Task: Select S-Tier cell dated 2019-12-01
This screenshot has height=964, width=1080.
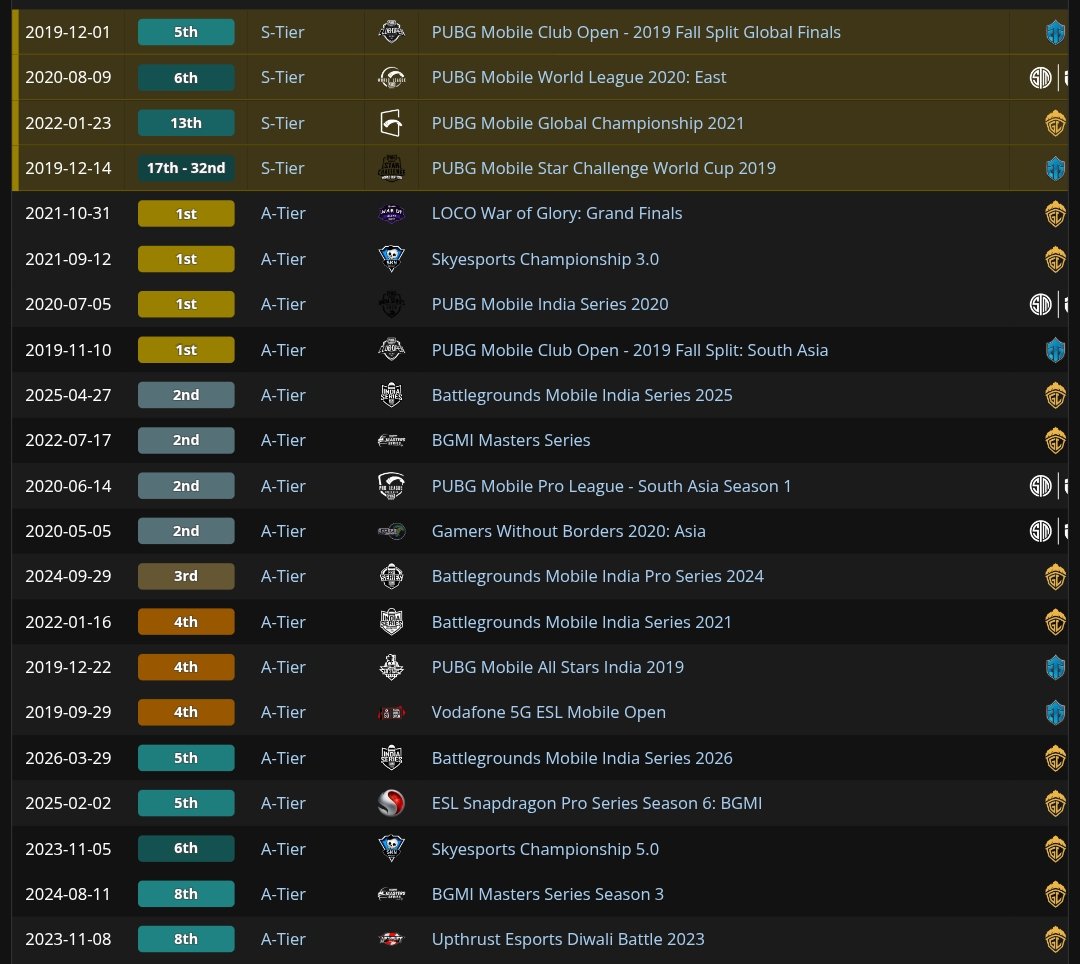Action: 282,32
